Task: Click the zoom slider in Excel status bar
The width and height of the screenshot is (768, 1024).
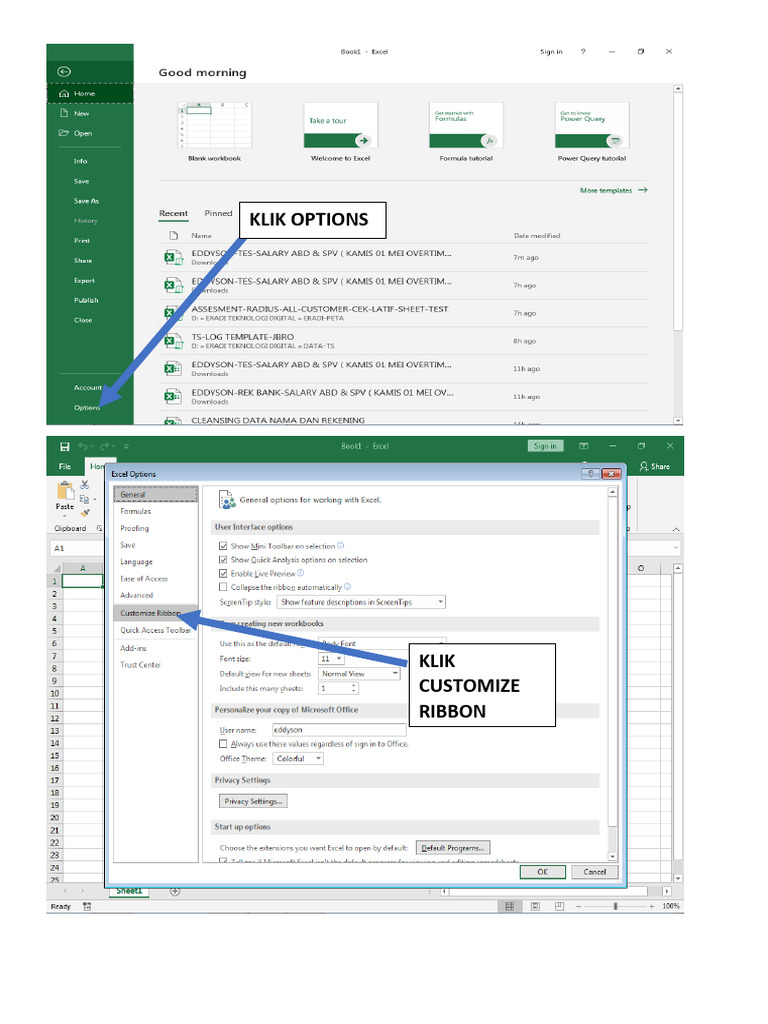Action: tap(615, 906)
